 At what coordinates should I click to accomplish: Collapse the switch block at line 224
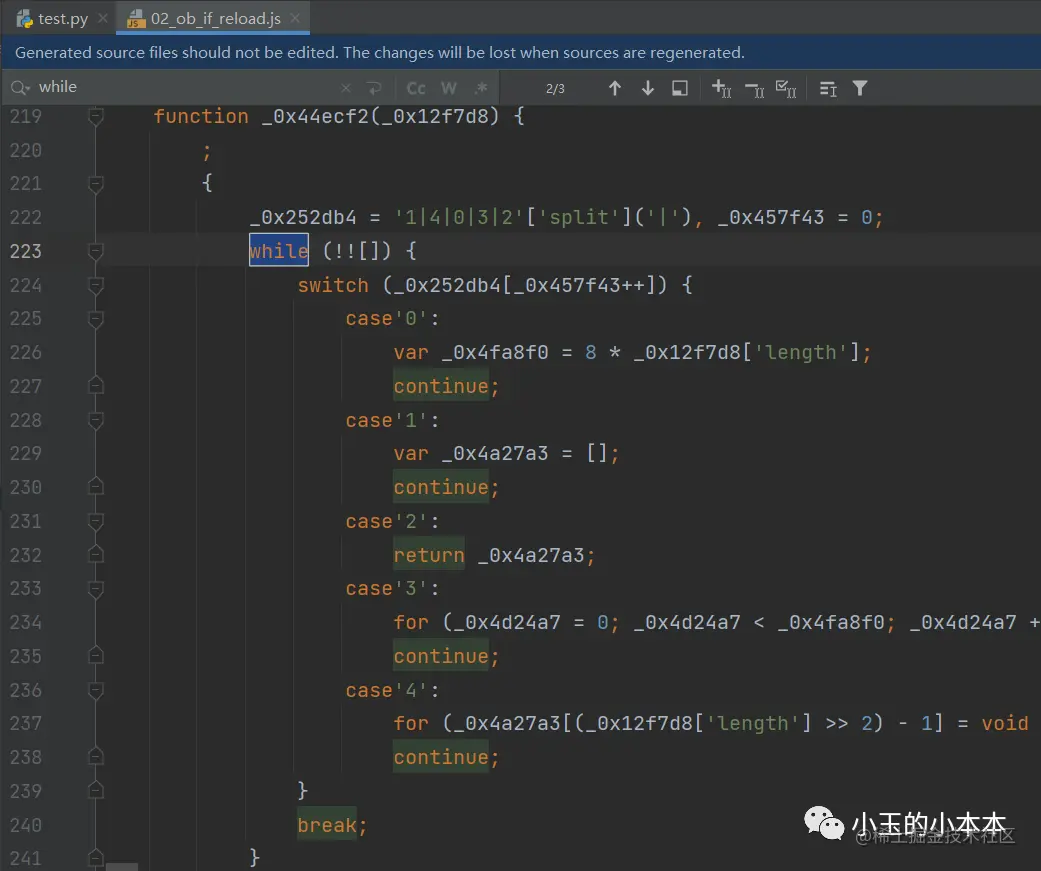pyautogui.click(x=96, y=285)
